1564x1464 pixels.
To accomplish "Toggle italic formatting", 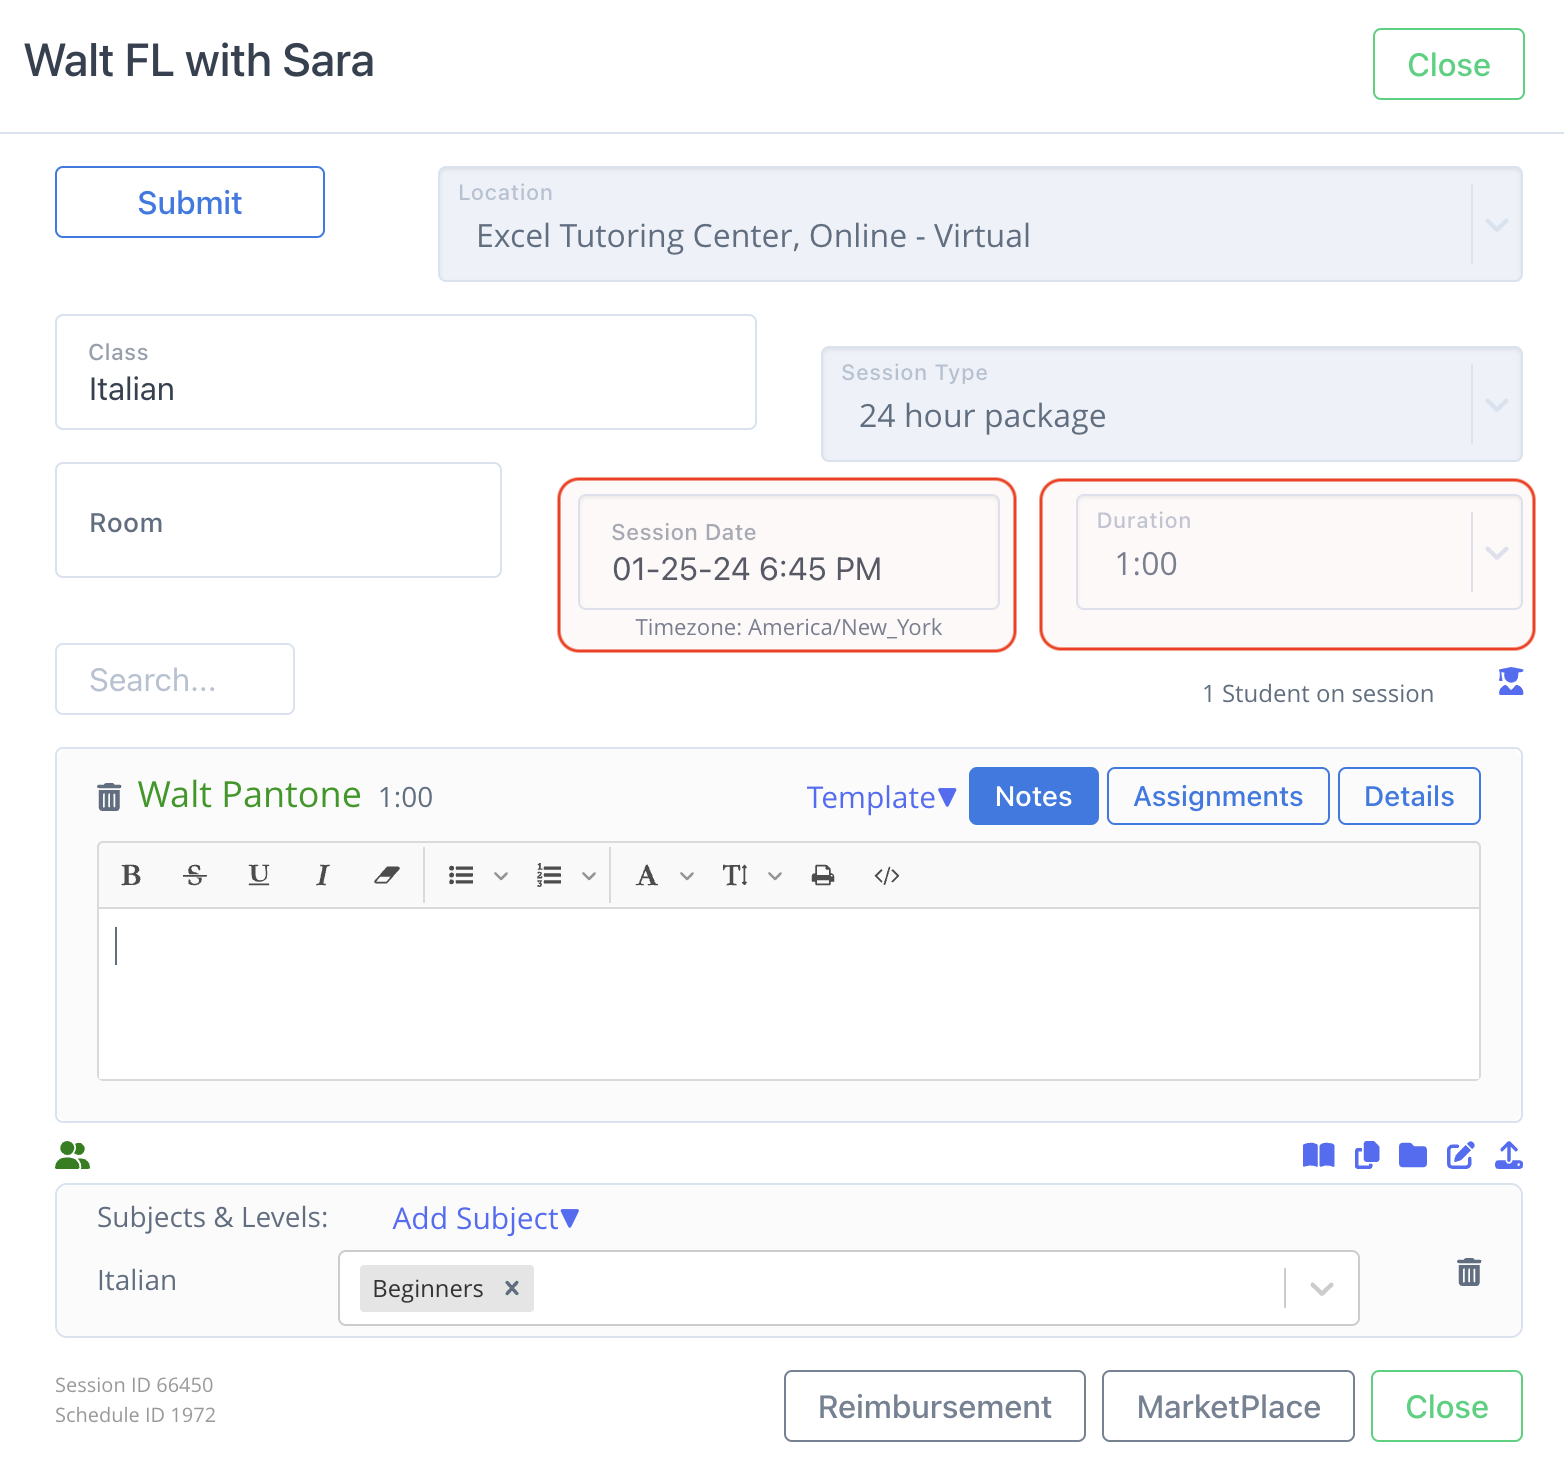I will [x=323, y=876].
